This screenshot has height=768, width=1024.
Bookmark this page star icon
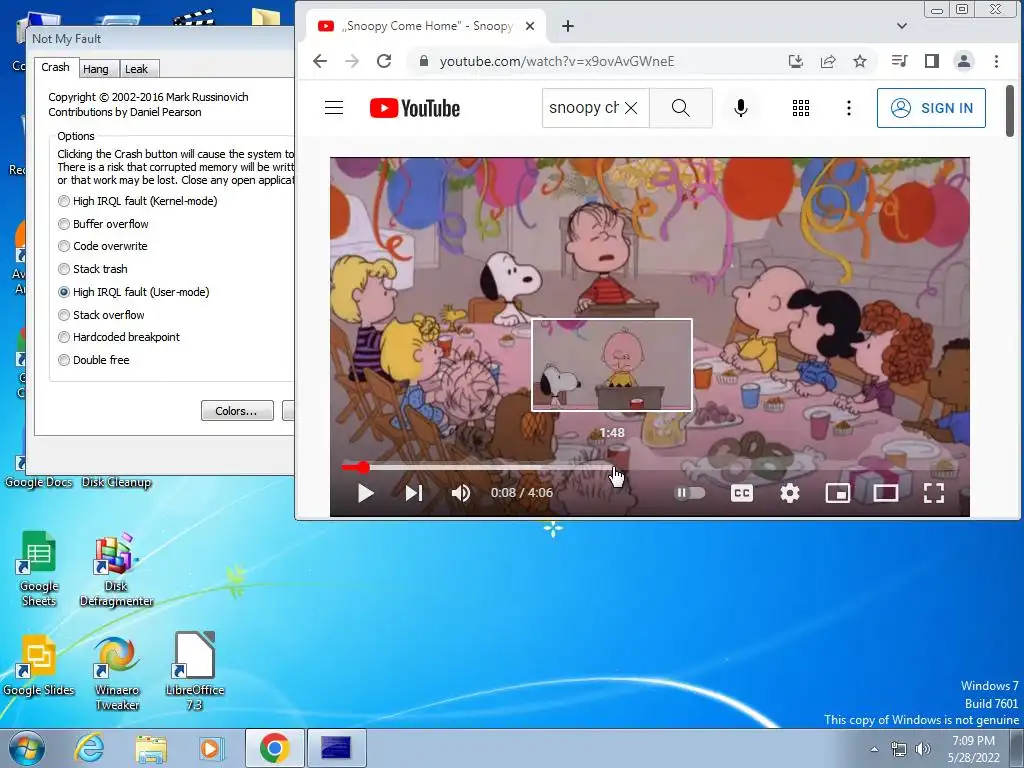[860, 61]
